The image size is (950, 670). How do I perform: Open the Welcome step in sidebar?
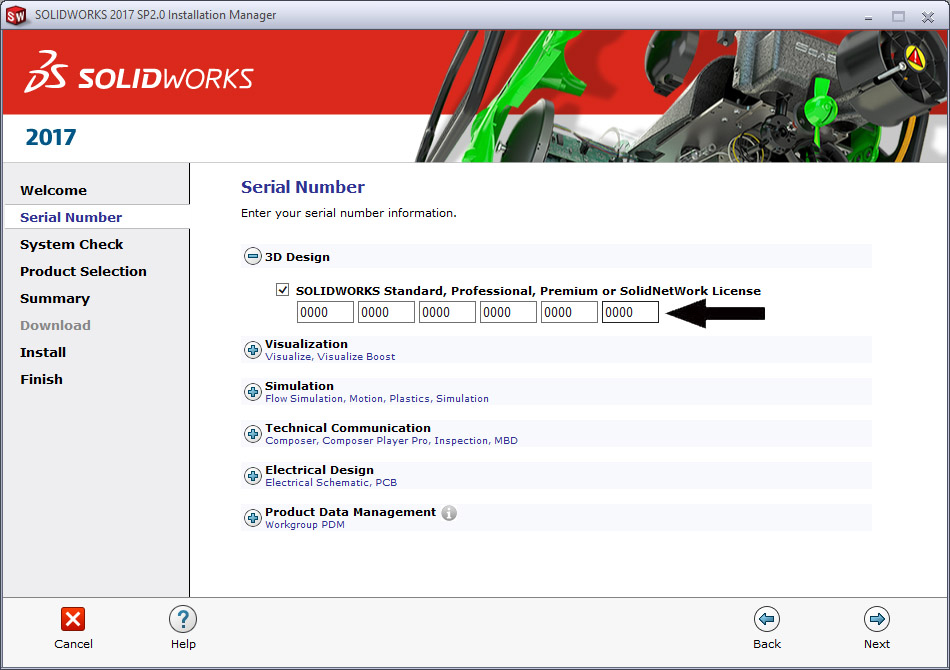[x=53, y=190]
